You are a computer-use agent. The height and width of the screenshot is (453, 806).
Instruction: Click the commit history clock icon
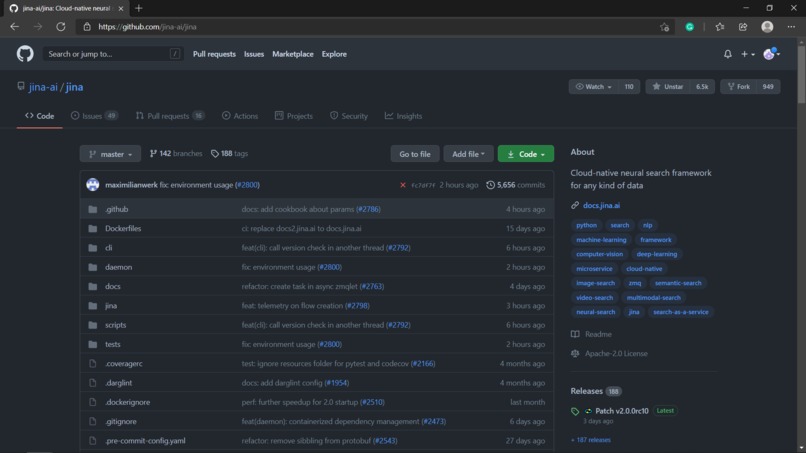click(490, 185)
